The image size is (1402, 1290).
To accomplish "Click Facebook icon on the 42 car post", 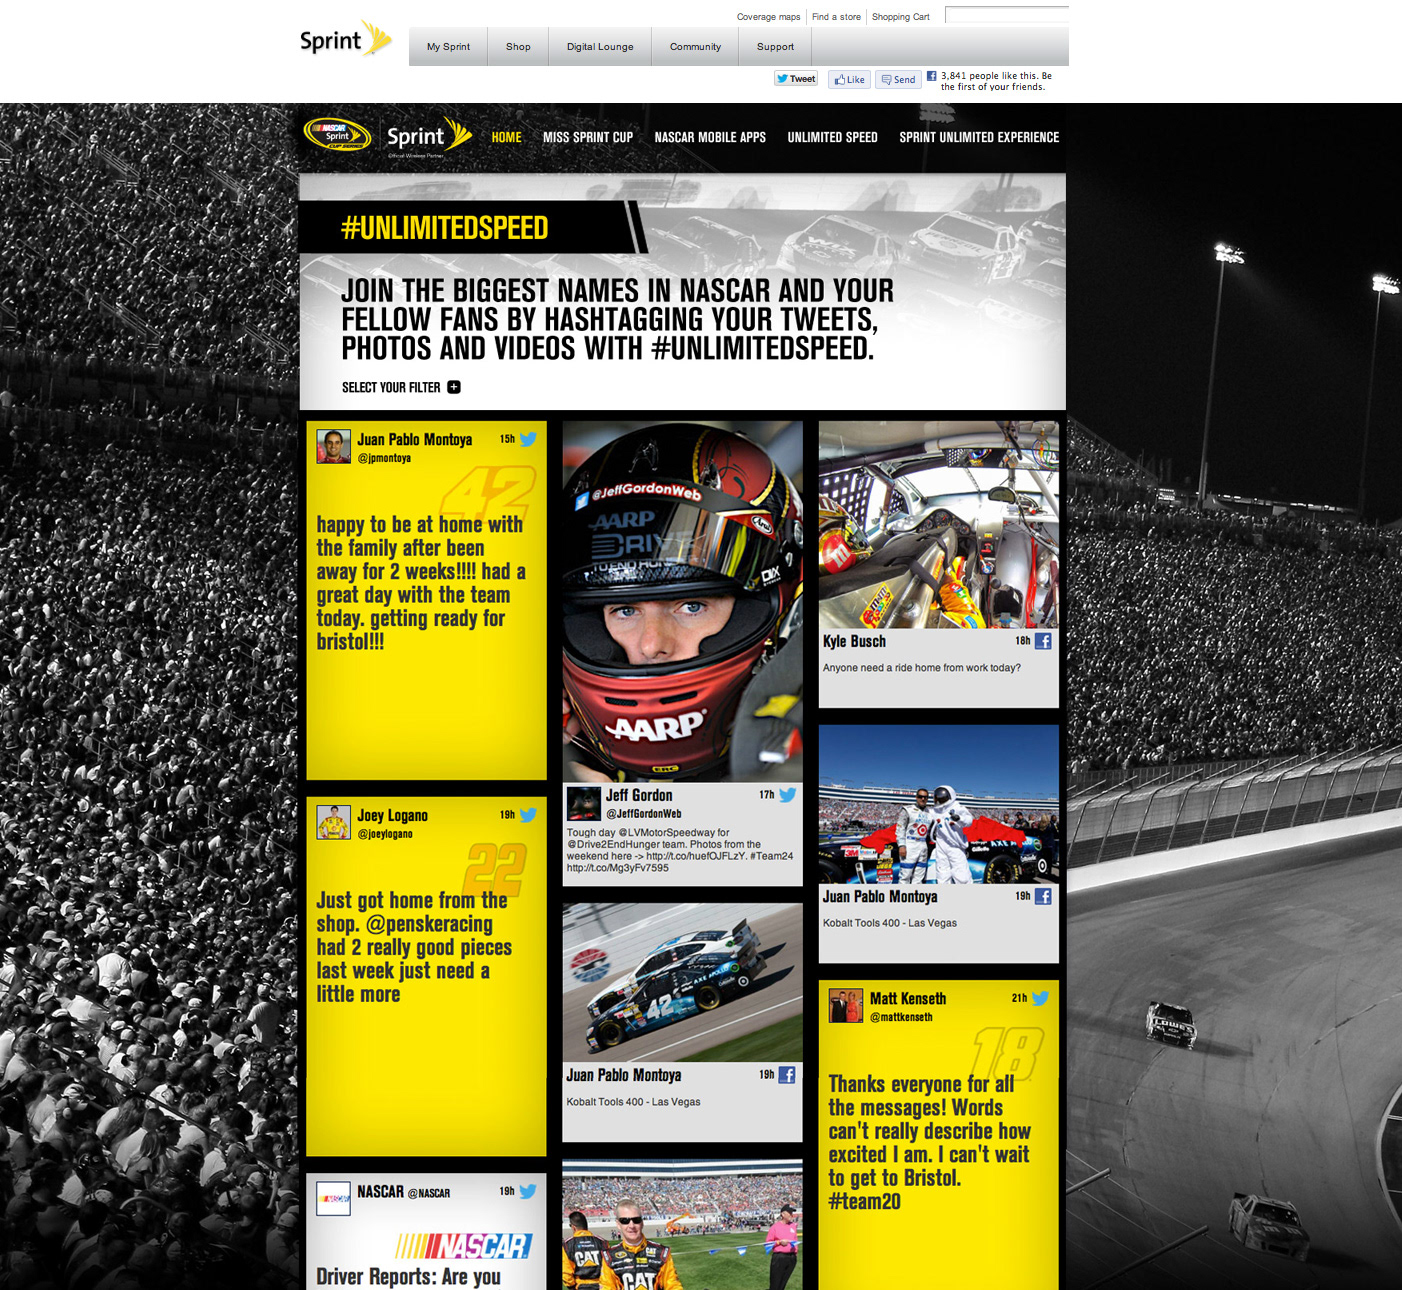I will 787,1075.
